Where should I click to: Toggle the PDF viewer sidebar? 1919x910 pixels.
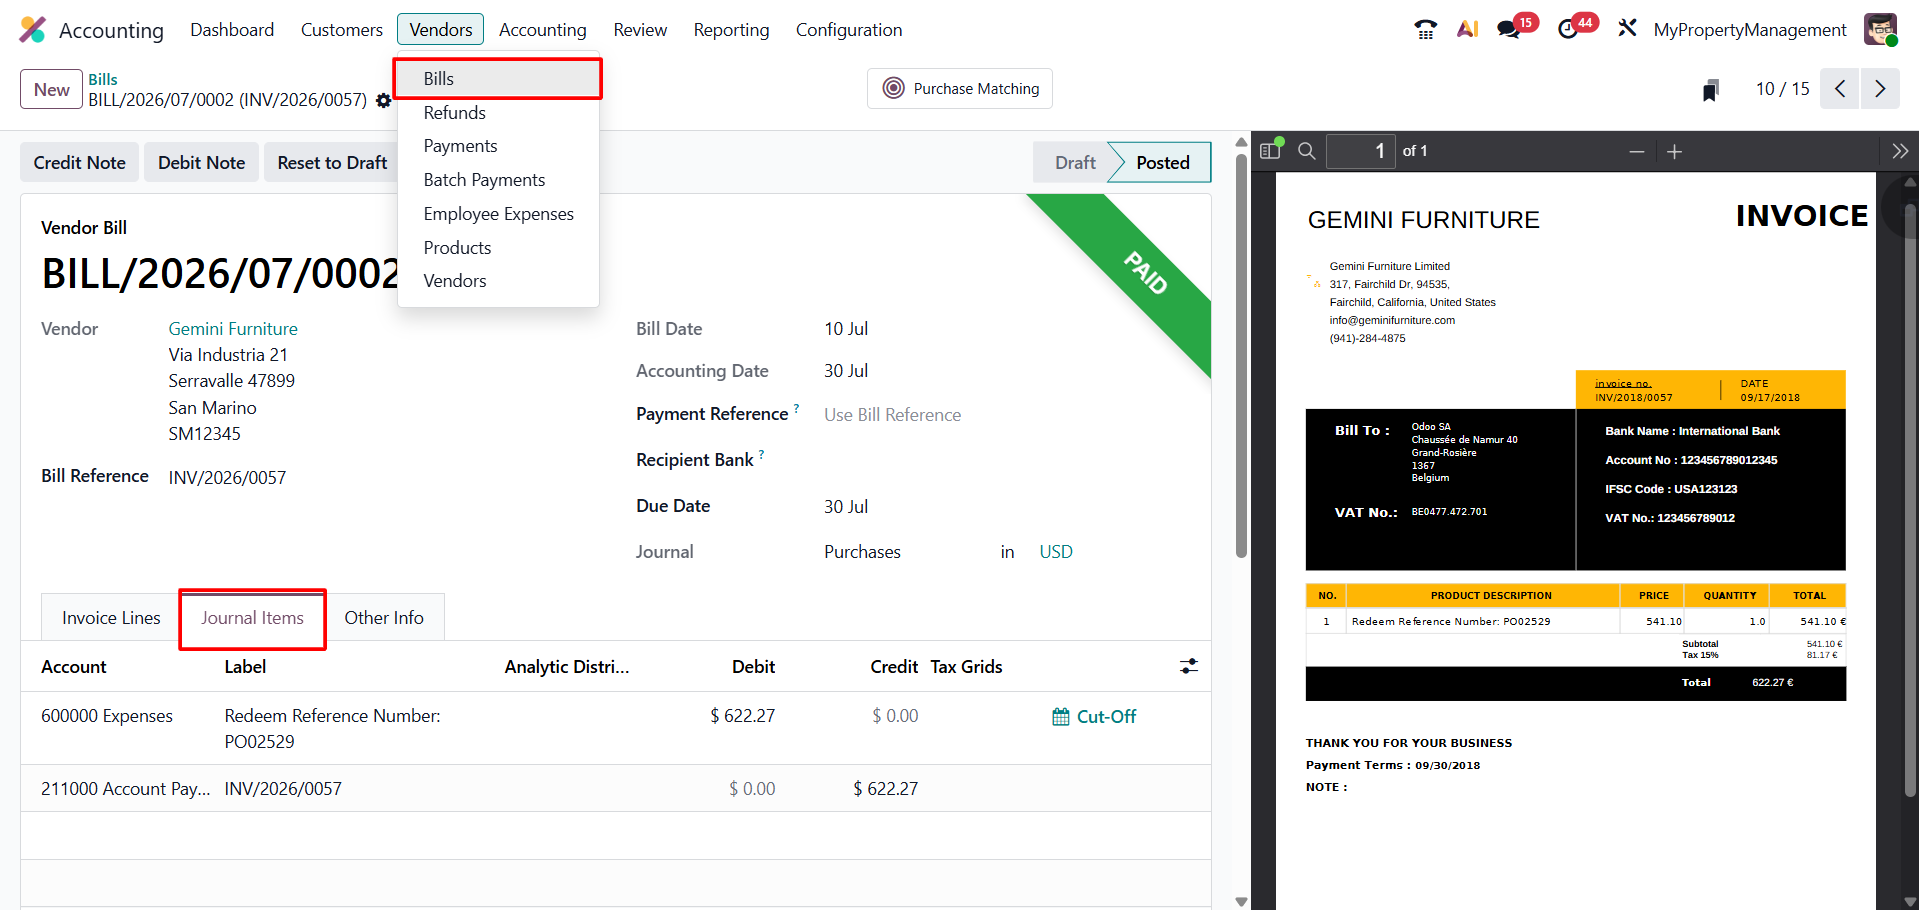[1271, 151]
